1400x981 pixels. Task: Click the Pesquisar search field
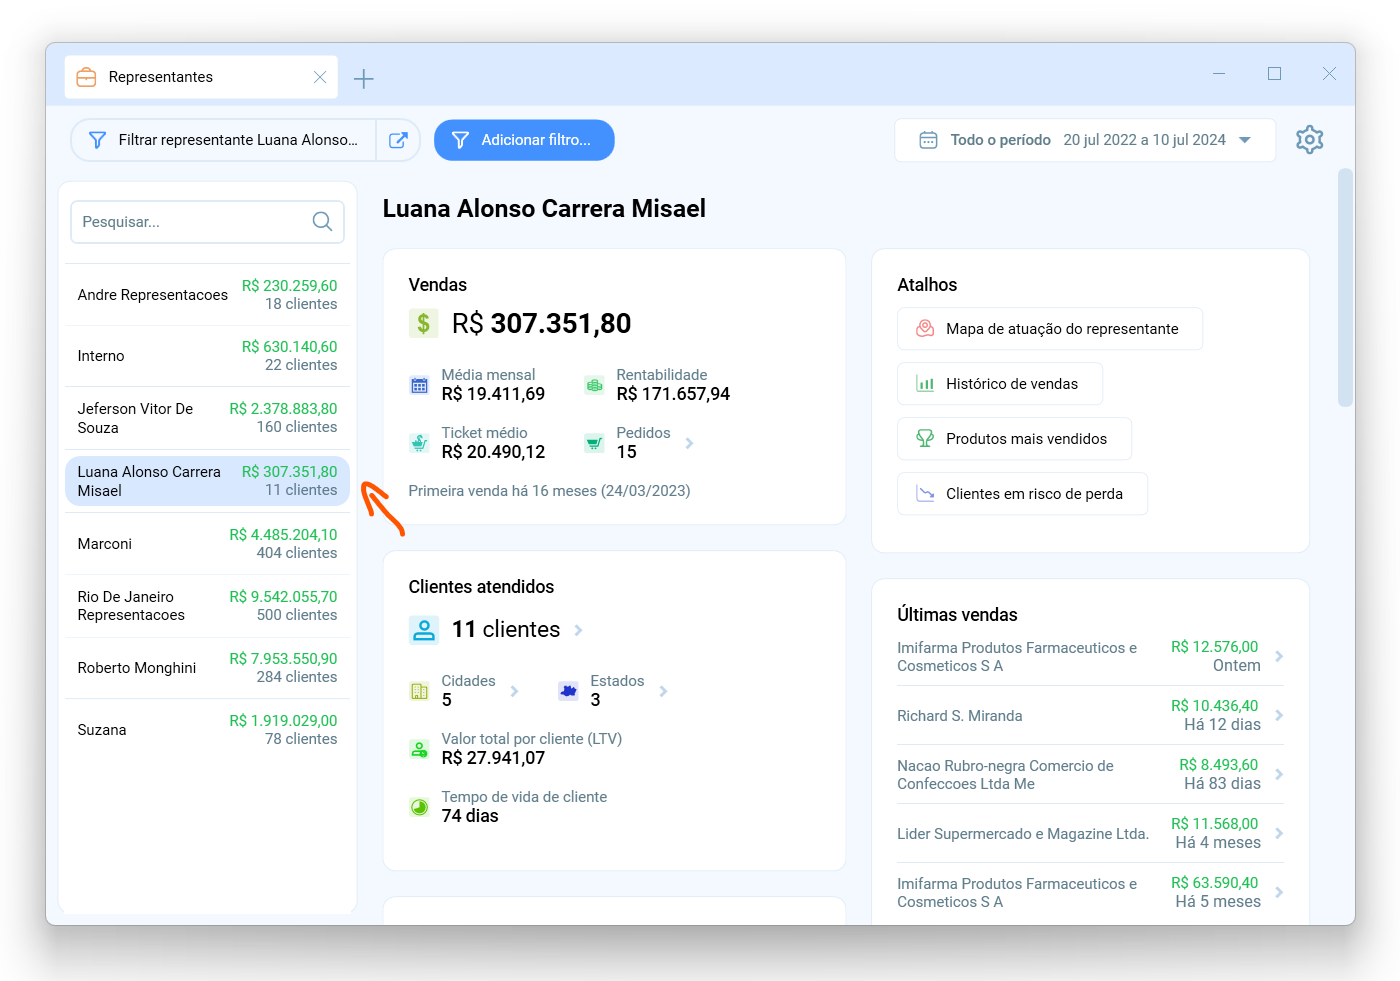207,222
